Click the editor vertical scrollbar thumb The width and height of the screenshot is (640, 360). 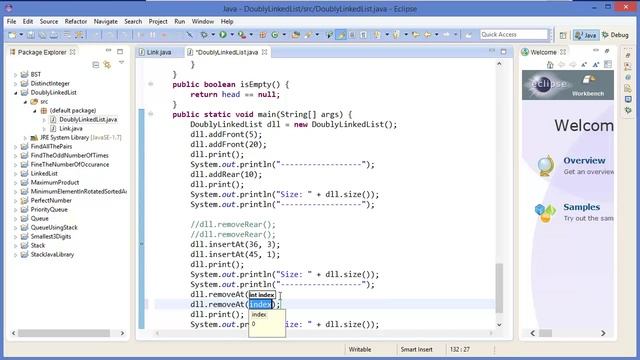point(499,288)
